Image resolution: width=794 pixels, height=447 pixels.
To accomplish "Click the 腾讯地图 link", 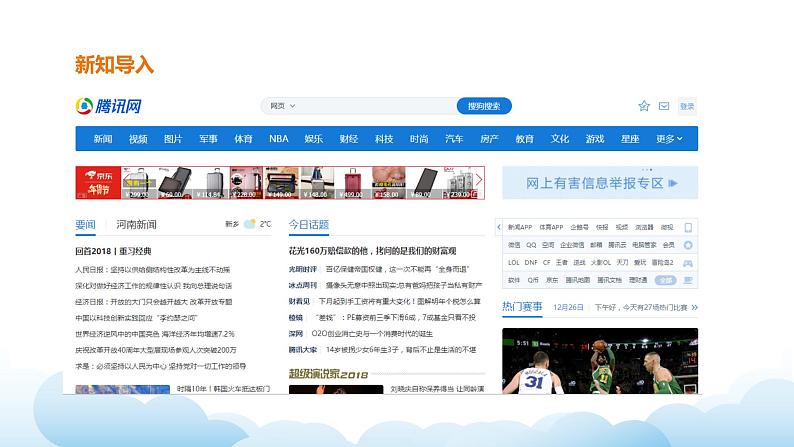I will click(x=578, y=280).
